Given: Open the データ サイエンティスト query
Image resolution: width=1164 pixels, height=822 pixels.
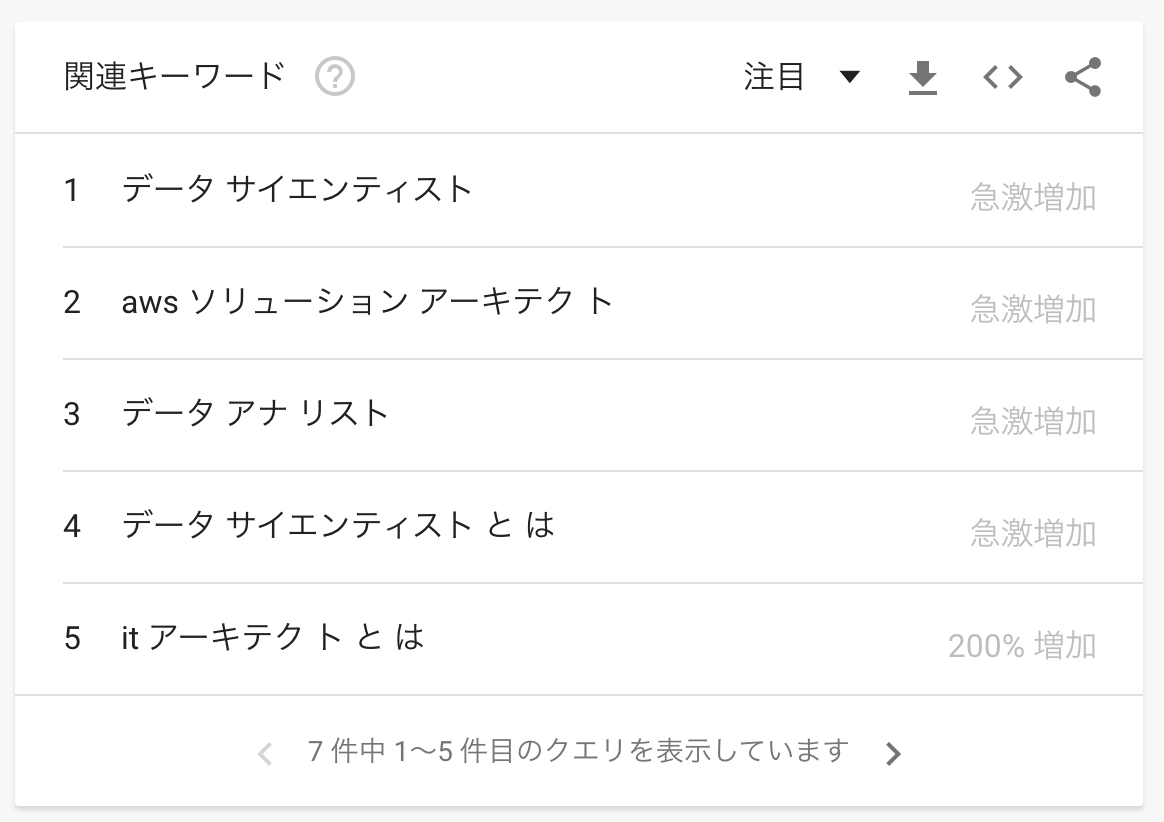Looking at the screenshot, I should tap(297, 189).
